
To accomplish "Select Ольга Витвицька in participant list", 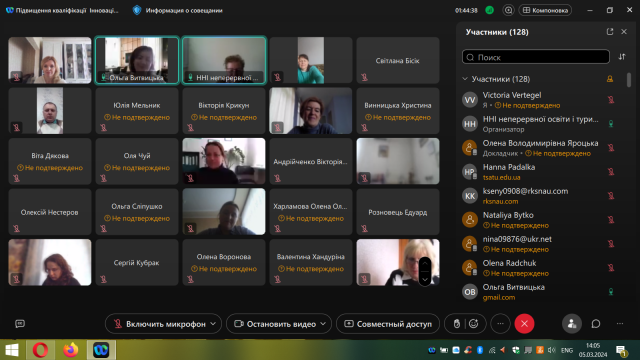I will point(538,292).
